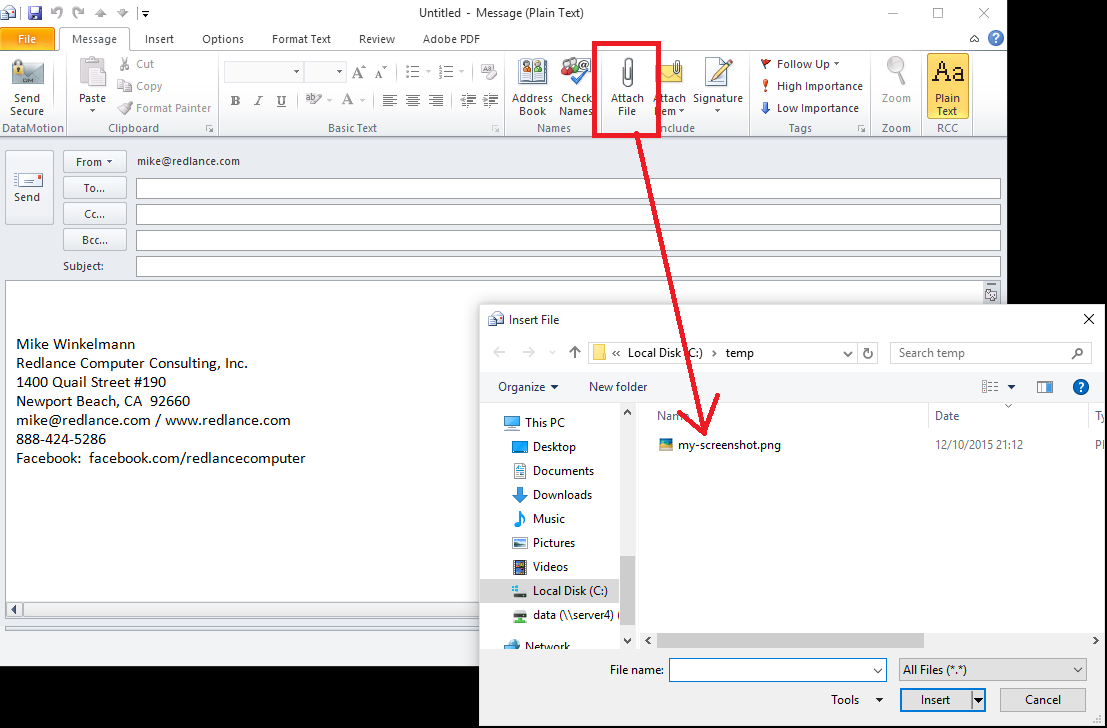Click Send Secure DataMotion button
This screenshot has width=1107, height=728.
(27, 88)
